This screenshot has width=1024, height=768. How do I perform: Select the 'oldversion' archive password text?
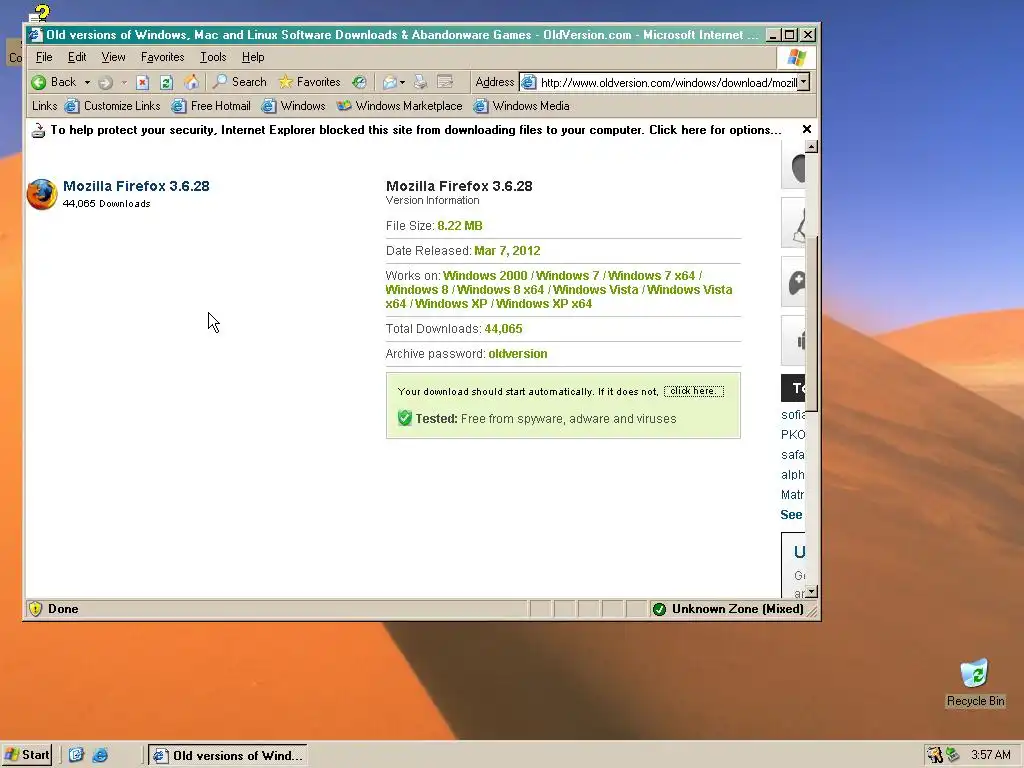(x=518, y=354)
